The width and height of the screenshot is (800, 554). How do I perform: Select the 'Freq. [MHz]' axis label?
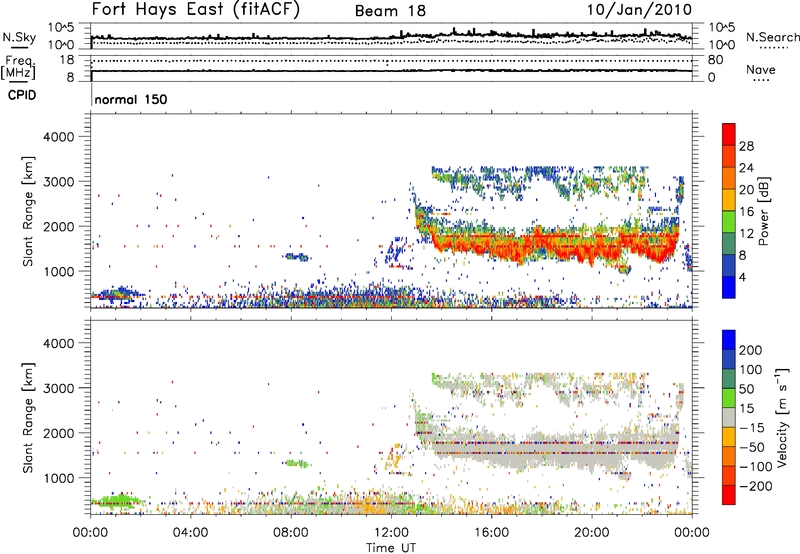pos(19,68)
